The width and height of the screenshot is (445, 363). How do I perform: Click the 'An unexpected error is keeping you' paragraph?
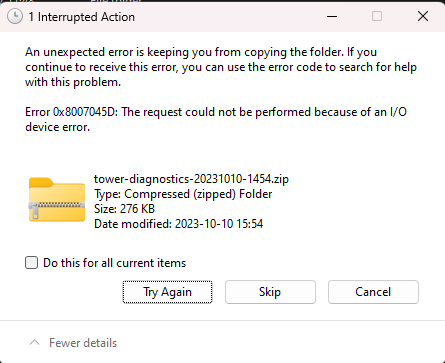tap(221, 67)
